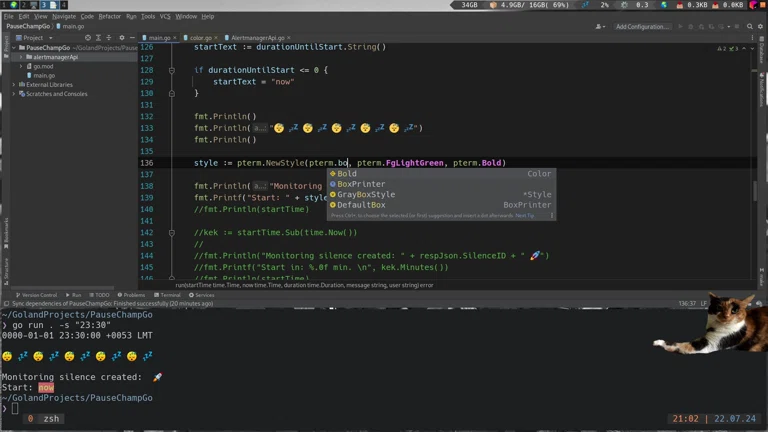Click the Expand All icon in Project panel

tap(98, 38)
